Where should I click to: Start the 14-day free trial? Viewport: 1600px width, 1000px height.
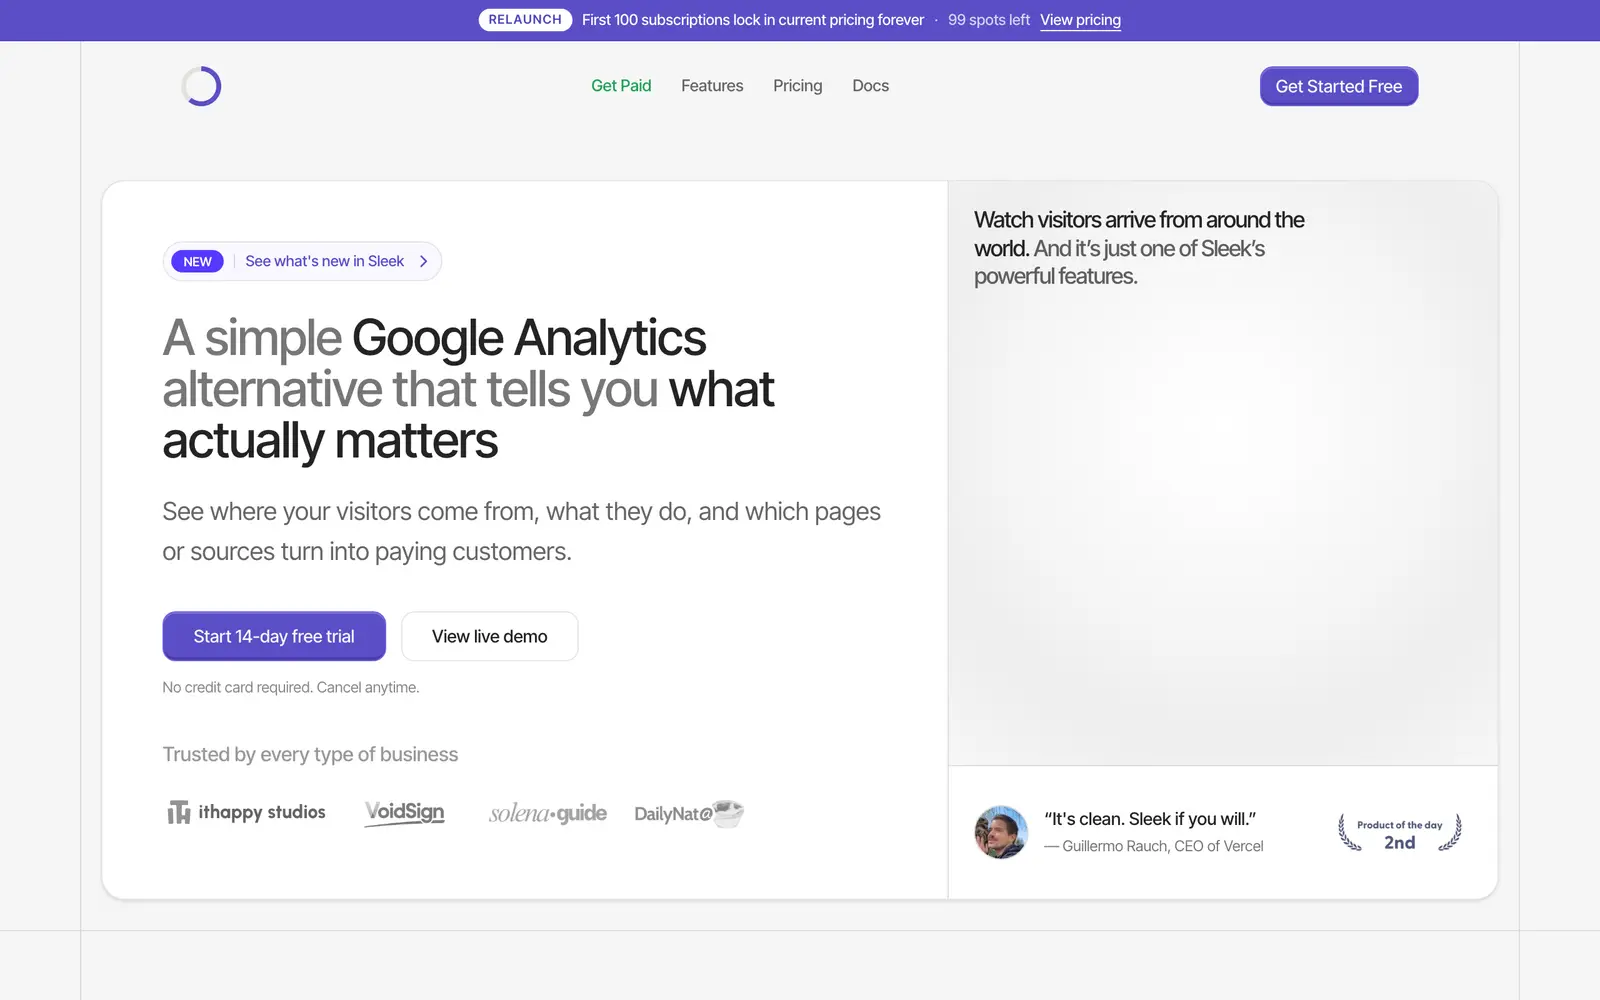click(274, 636)
